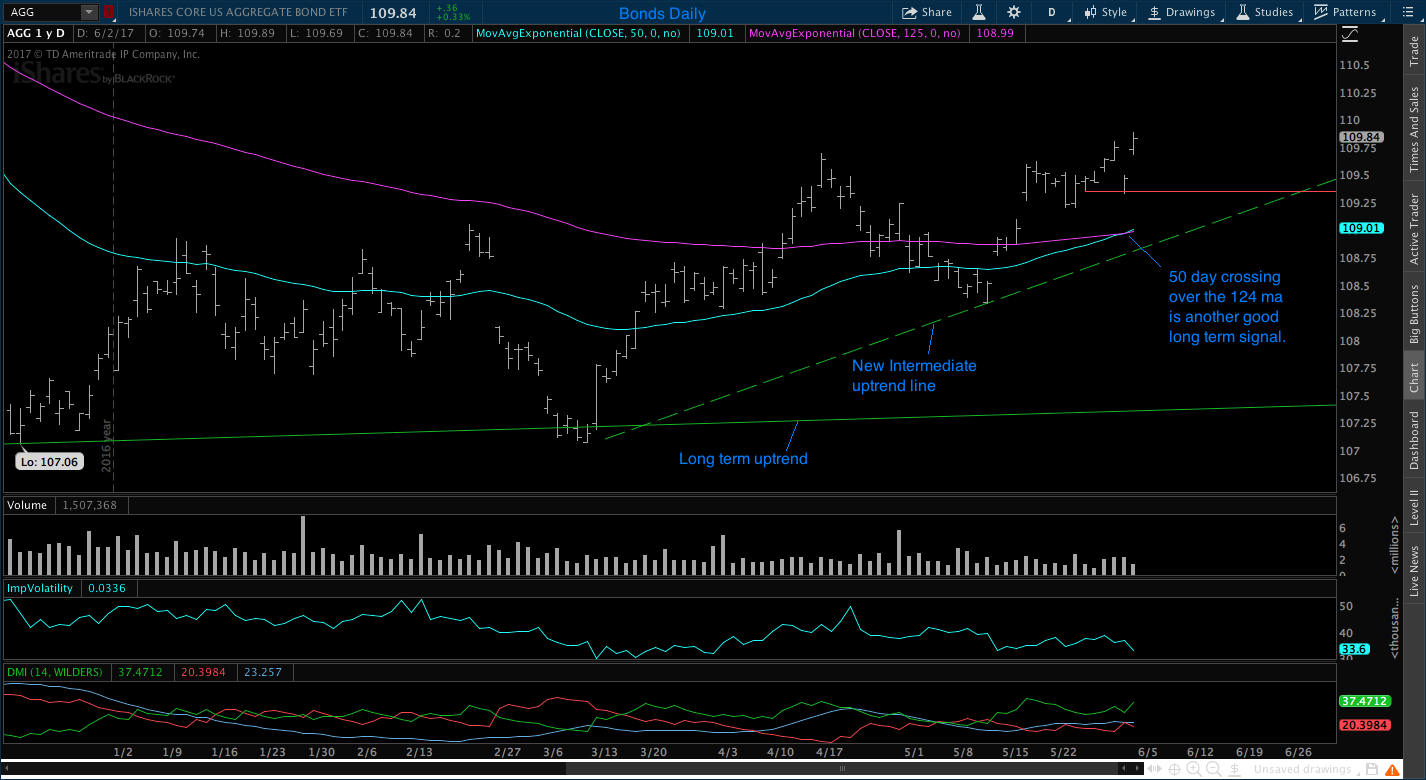Open the Studies menu

coord(1264,12)
